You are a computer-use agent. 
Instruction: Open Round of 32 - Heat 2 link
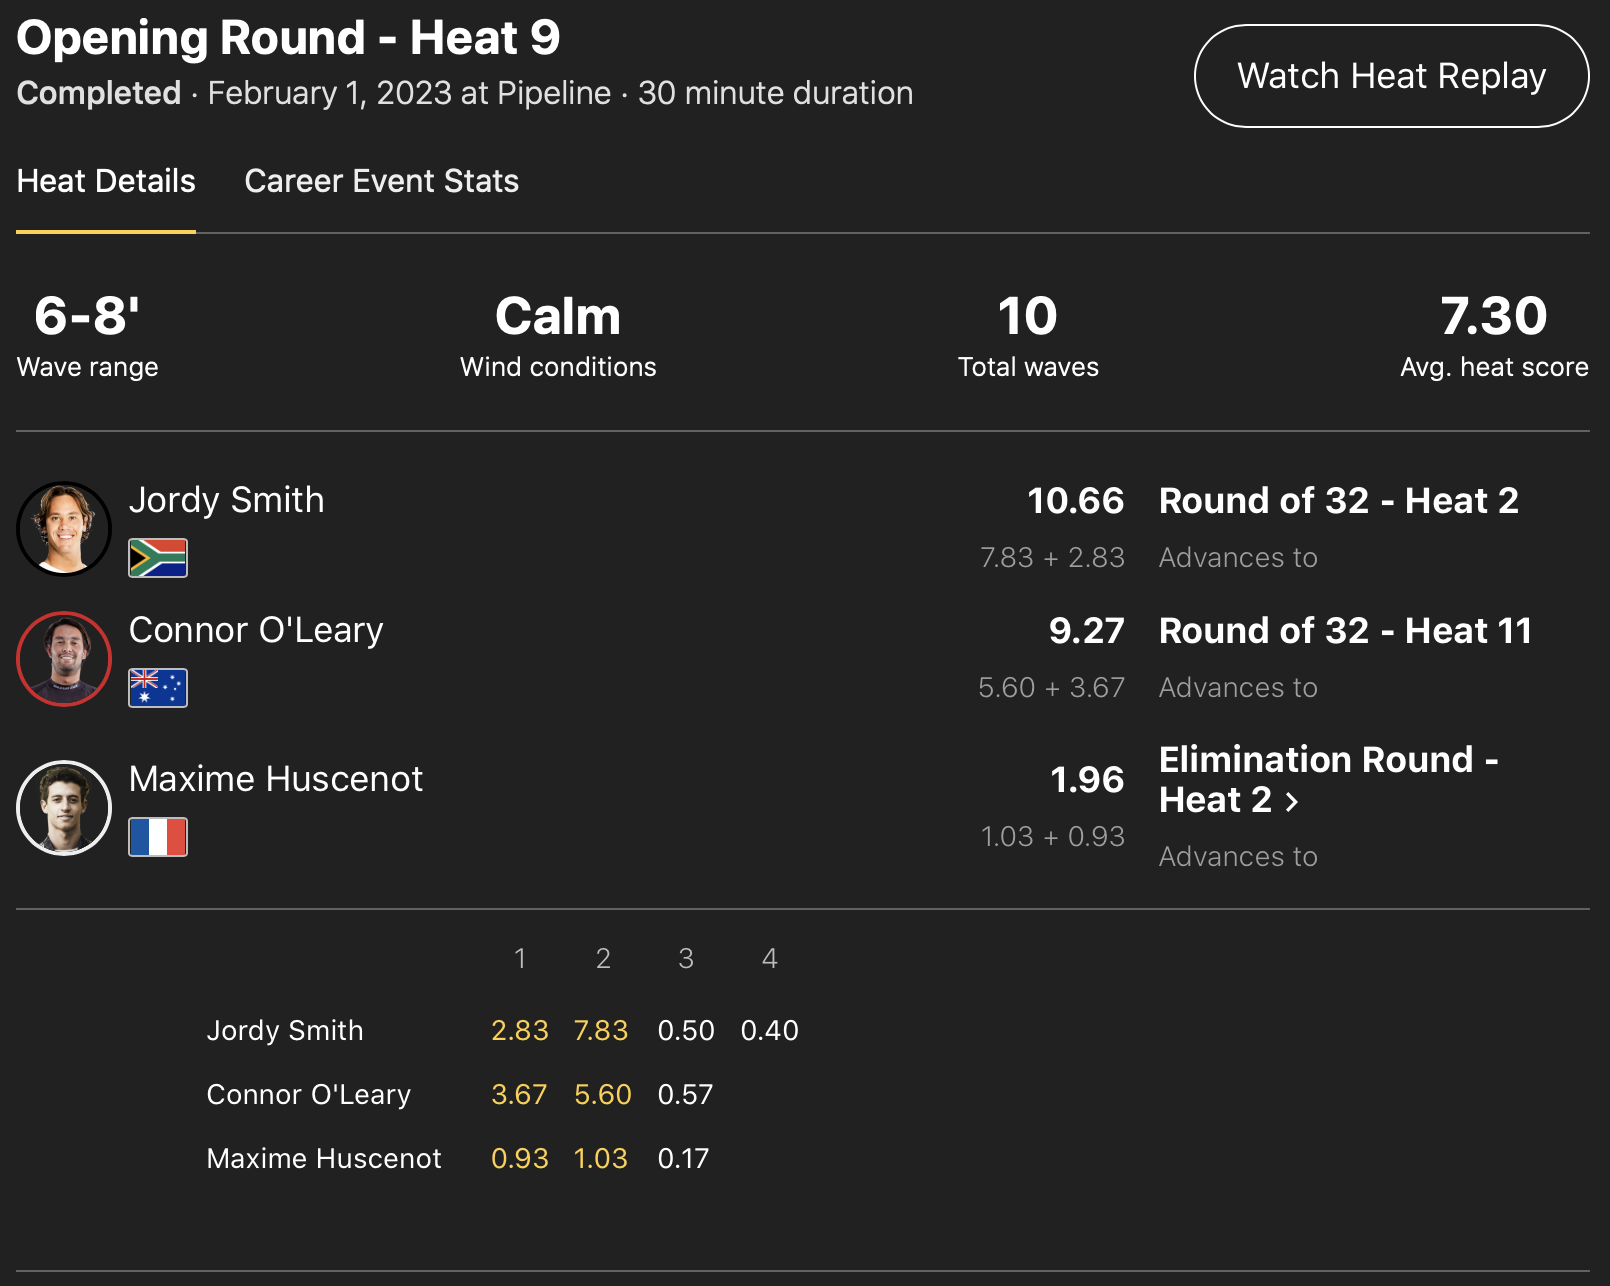coord(1338,501)
